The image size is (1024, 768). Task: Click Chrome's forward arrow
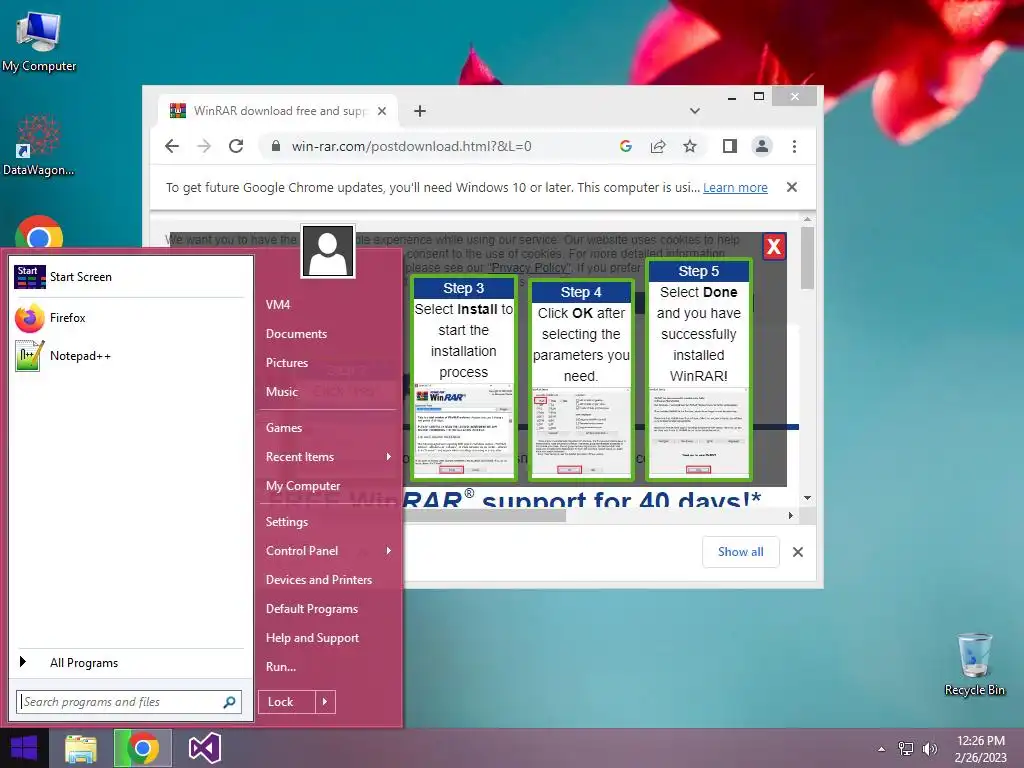[x=204, y=146]
